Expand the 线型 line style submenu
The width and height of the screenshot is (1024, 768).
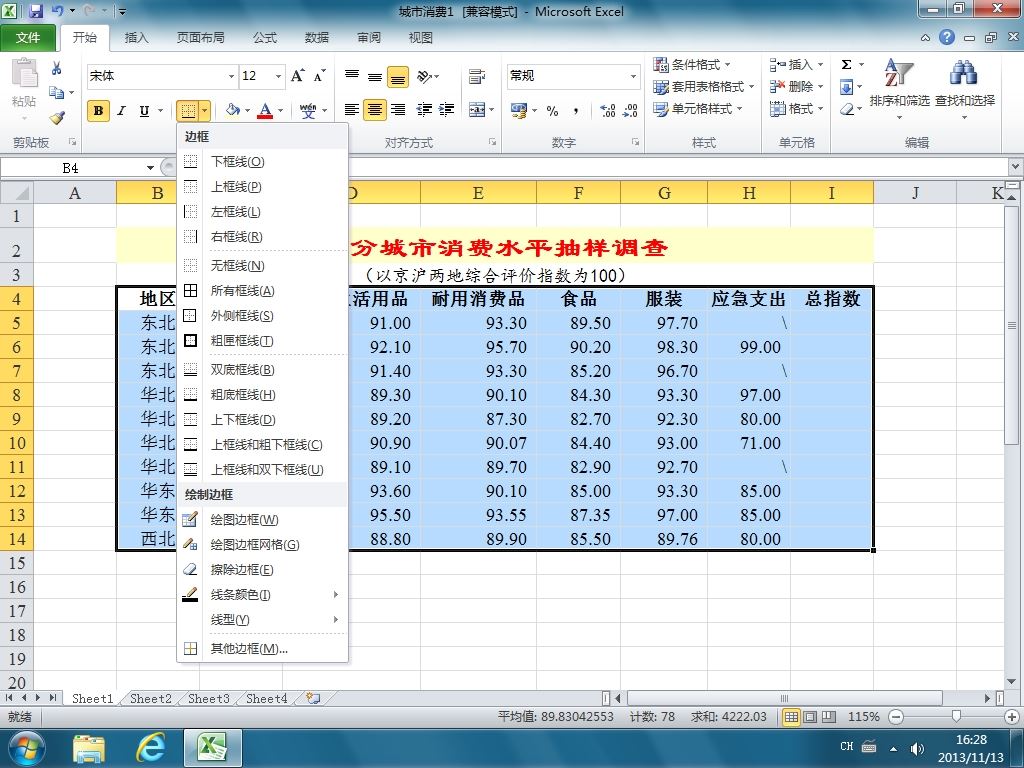[262, 619]
